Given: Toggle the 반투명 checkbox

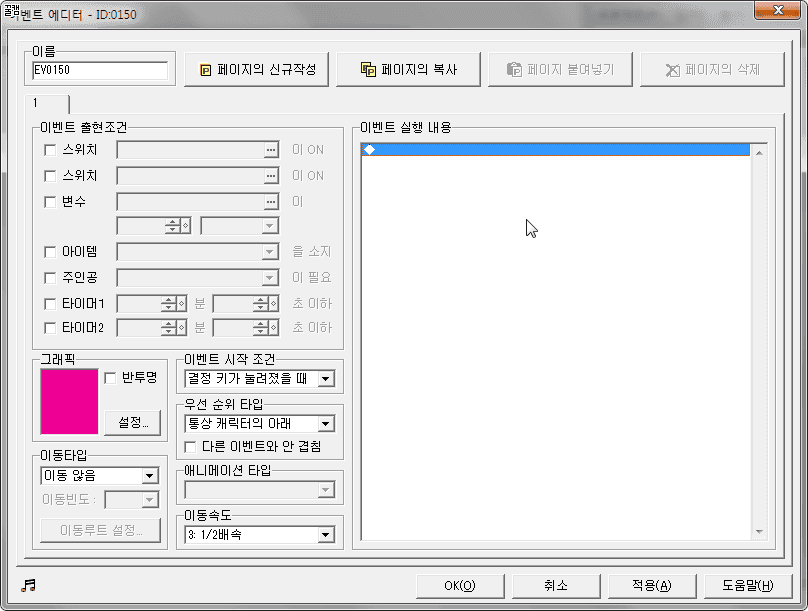Looking at the screenshot, I should [111, 378].
